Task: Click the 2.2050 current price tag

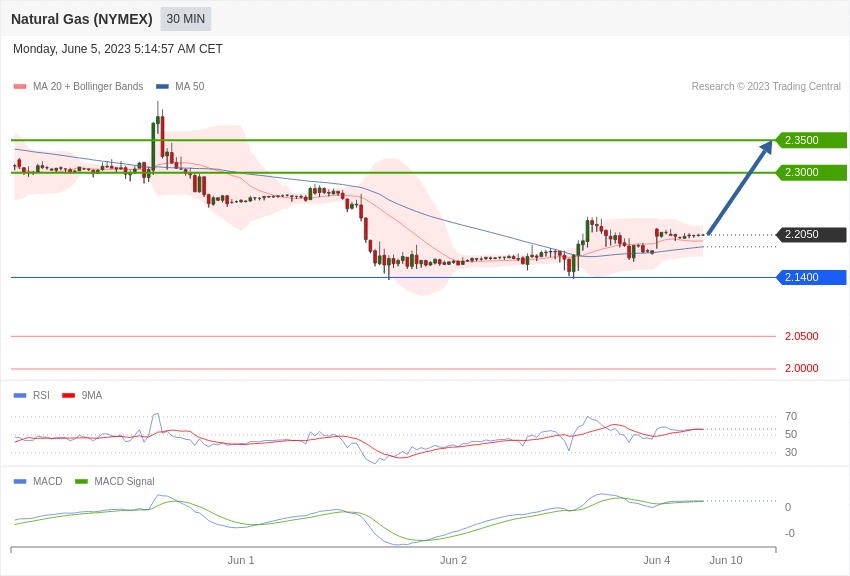Action: tap(812, 235)
